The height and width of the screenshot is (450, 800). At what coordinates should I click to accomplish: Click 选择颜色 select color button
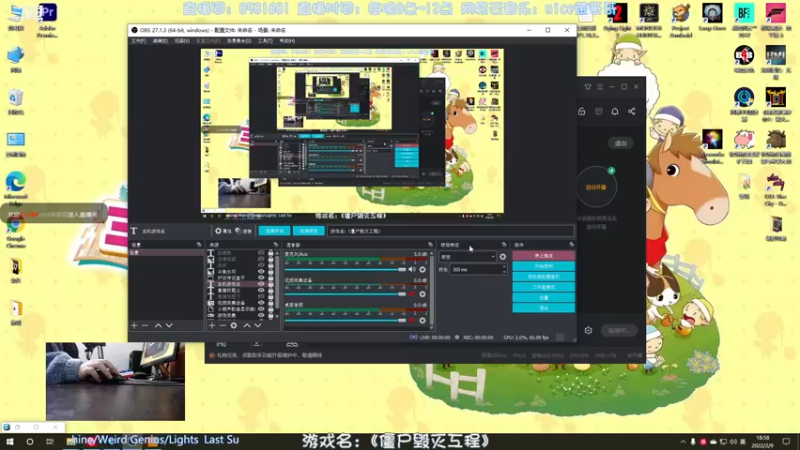pyautogui.click(x=309, y=231)
